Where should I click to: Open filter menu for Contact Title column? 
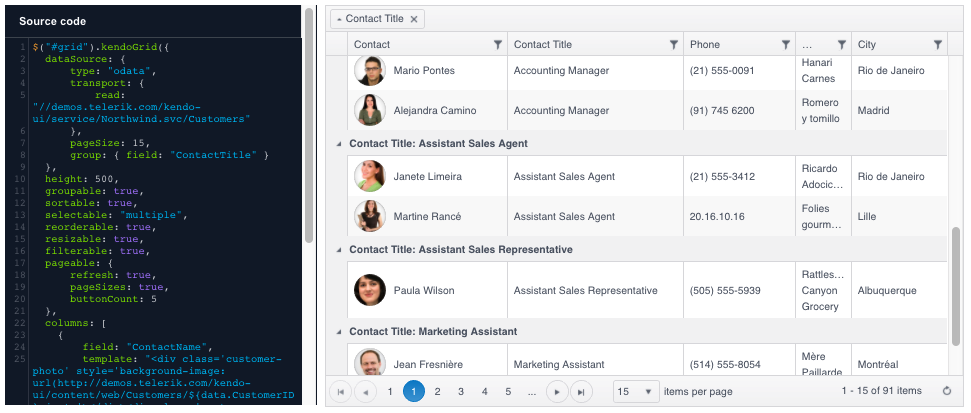(x=673, y=45)
